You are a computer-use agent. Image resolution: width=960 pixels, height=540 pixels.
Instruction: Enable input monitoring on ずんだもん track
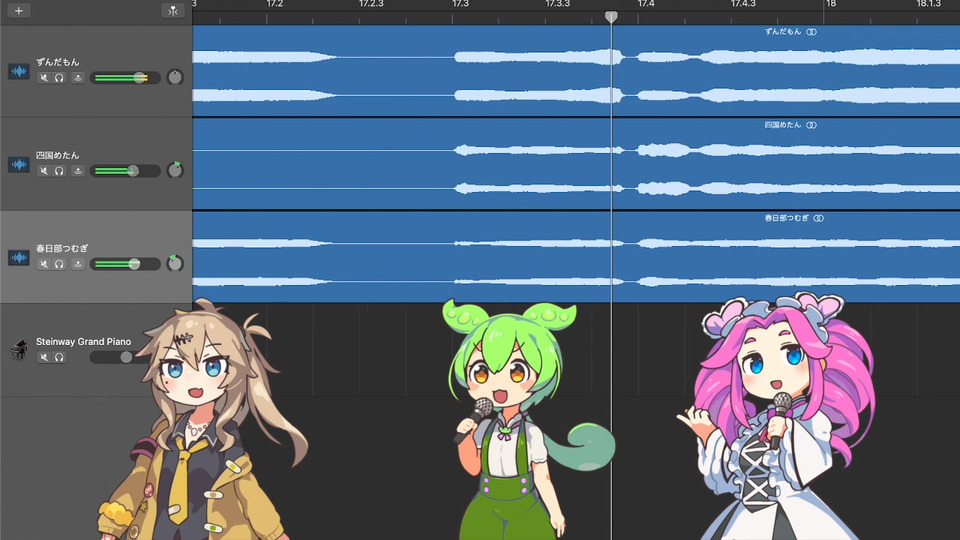pyautogui.click(x=78, y=78)
